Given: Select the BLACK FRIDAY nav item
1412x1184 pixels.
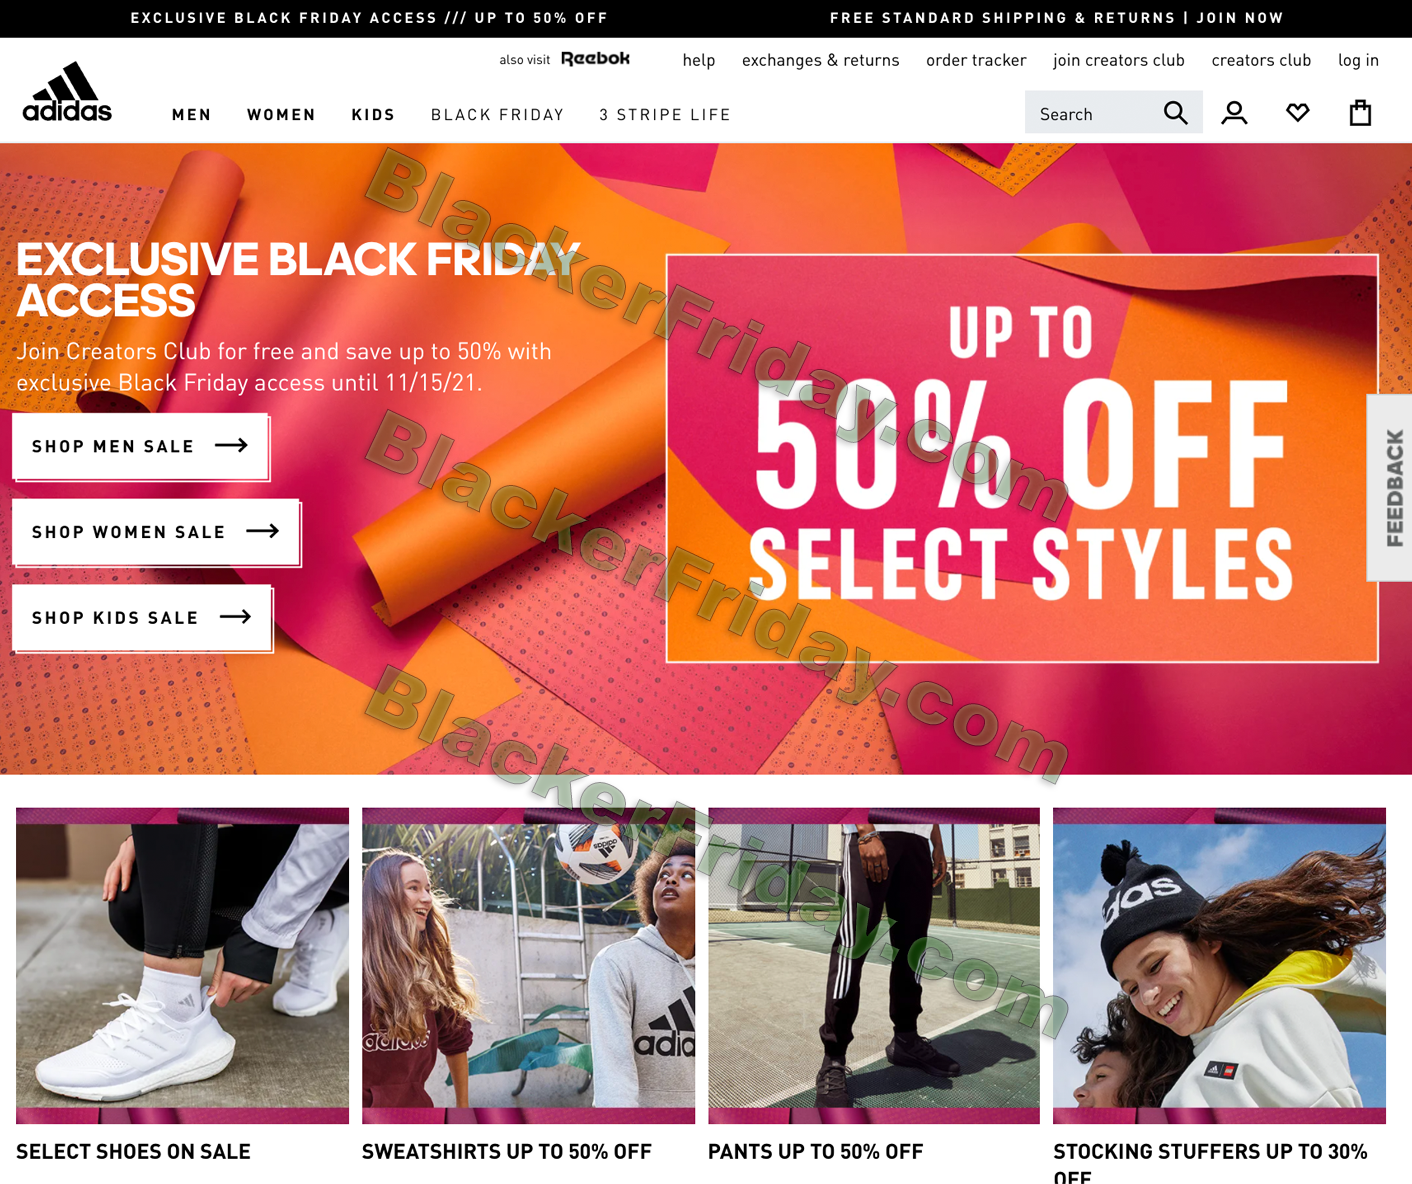Looking at the screenshot, I should coord(497,115).
